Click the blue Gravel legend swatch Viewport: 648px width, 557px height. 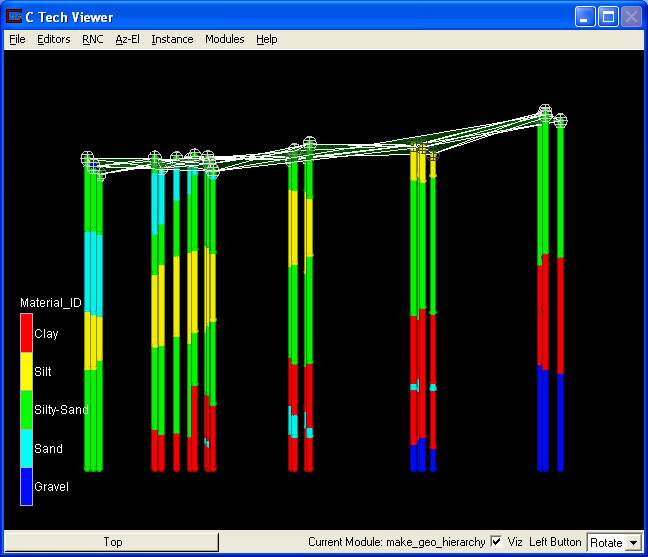coord(26,486)
